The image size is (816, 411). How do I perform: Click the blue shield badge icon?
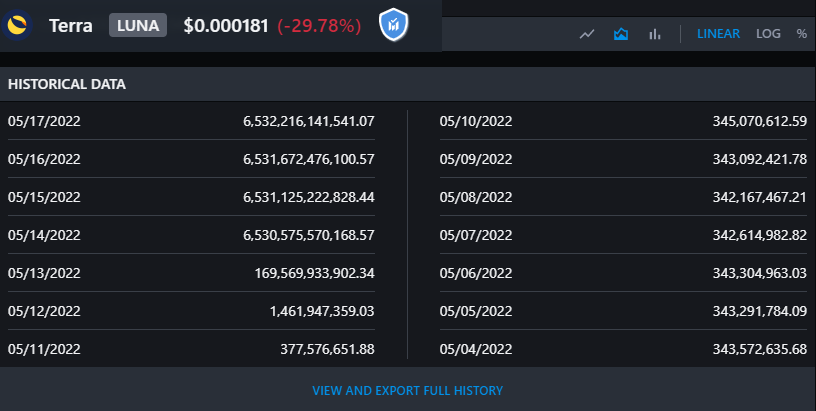pos(393,24)
